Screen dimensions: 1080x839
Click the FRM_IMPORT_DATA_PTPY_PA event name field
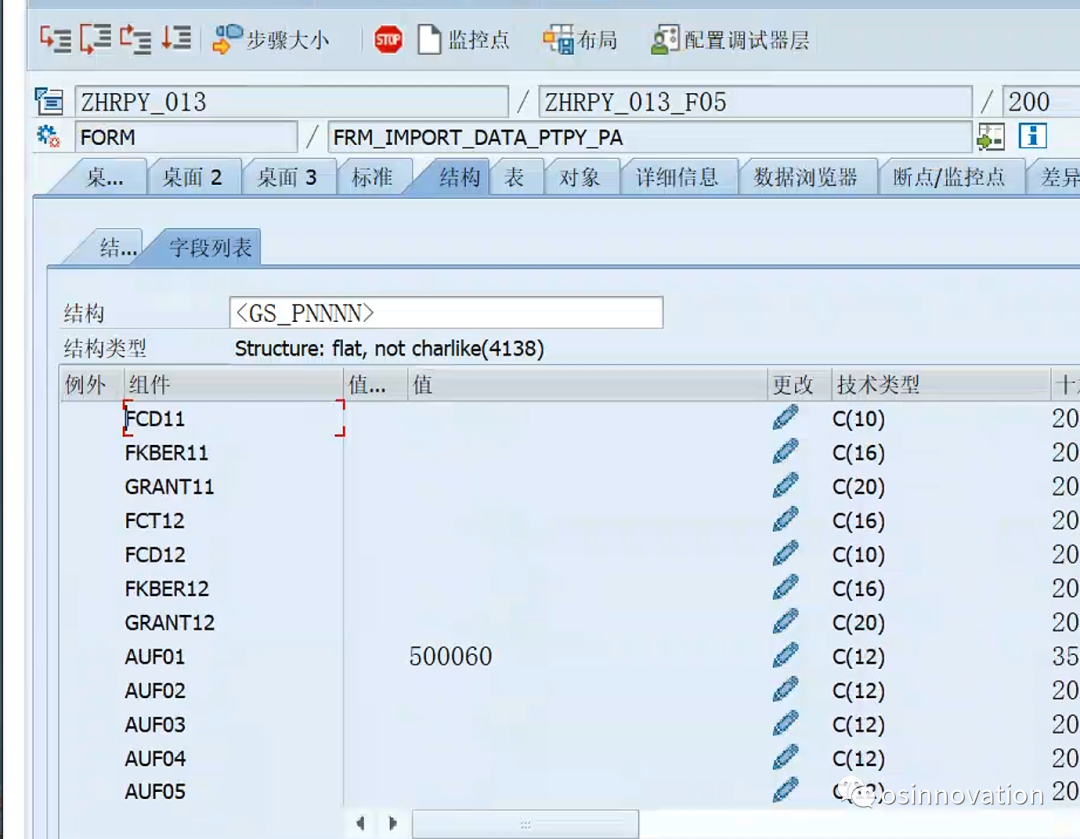(650, 137)
